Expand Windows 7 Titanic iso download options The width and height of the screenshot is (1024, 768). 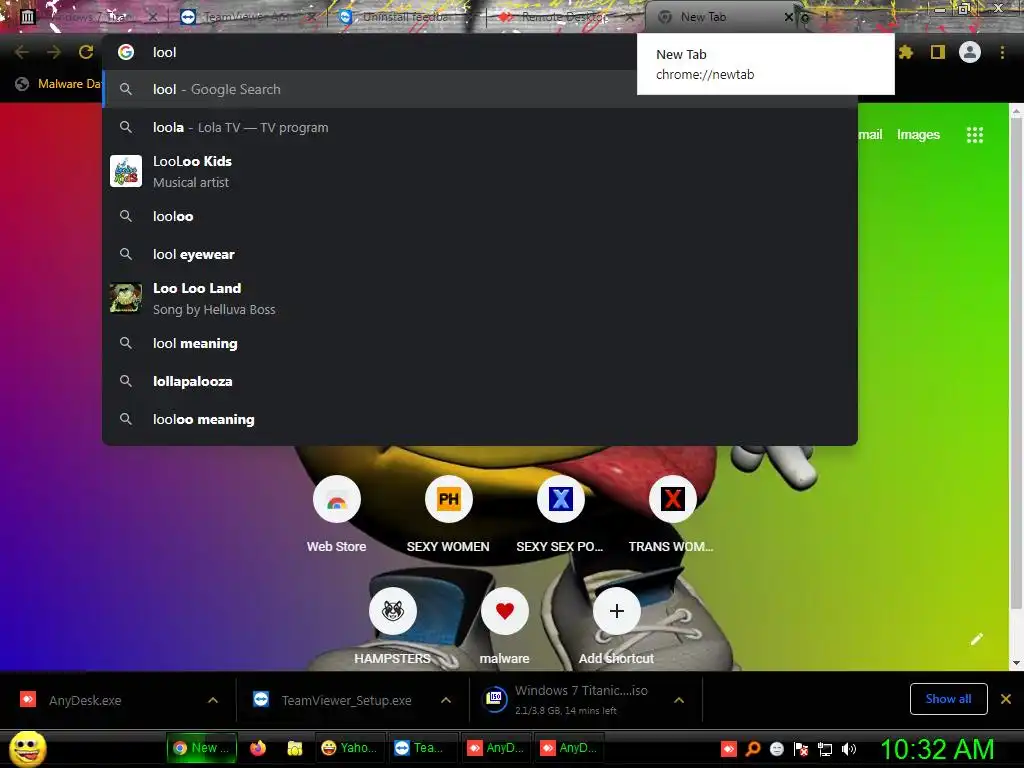click(x=679, y=700)
